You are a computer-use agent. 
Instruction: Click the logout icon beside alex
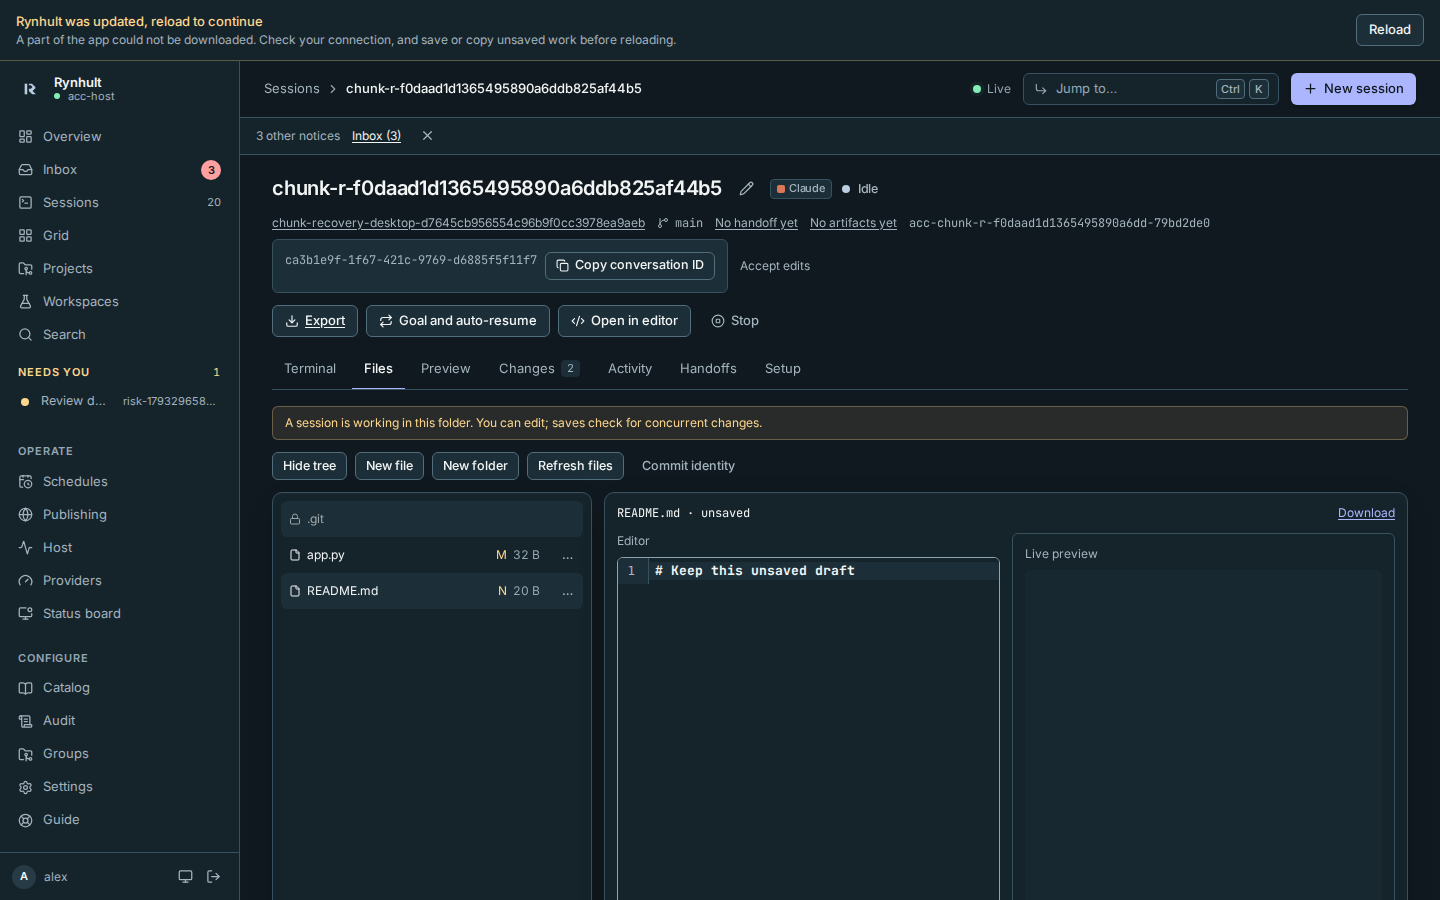(x=213, y=877)
